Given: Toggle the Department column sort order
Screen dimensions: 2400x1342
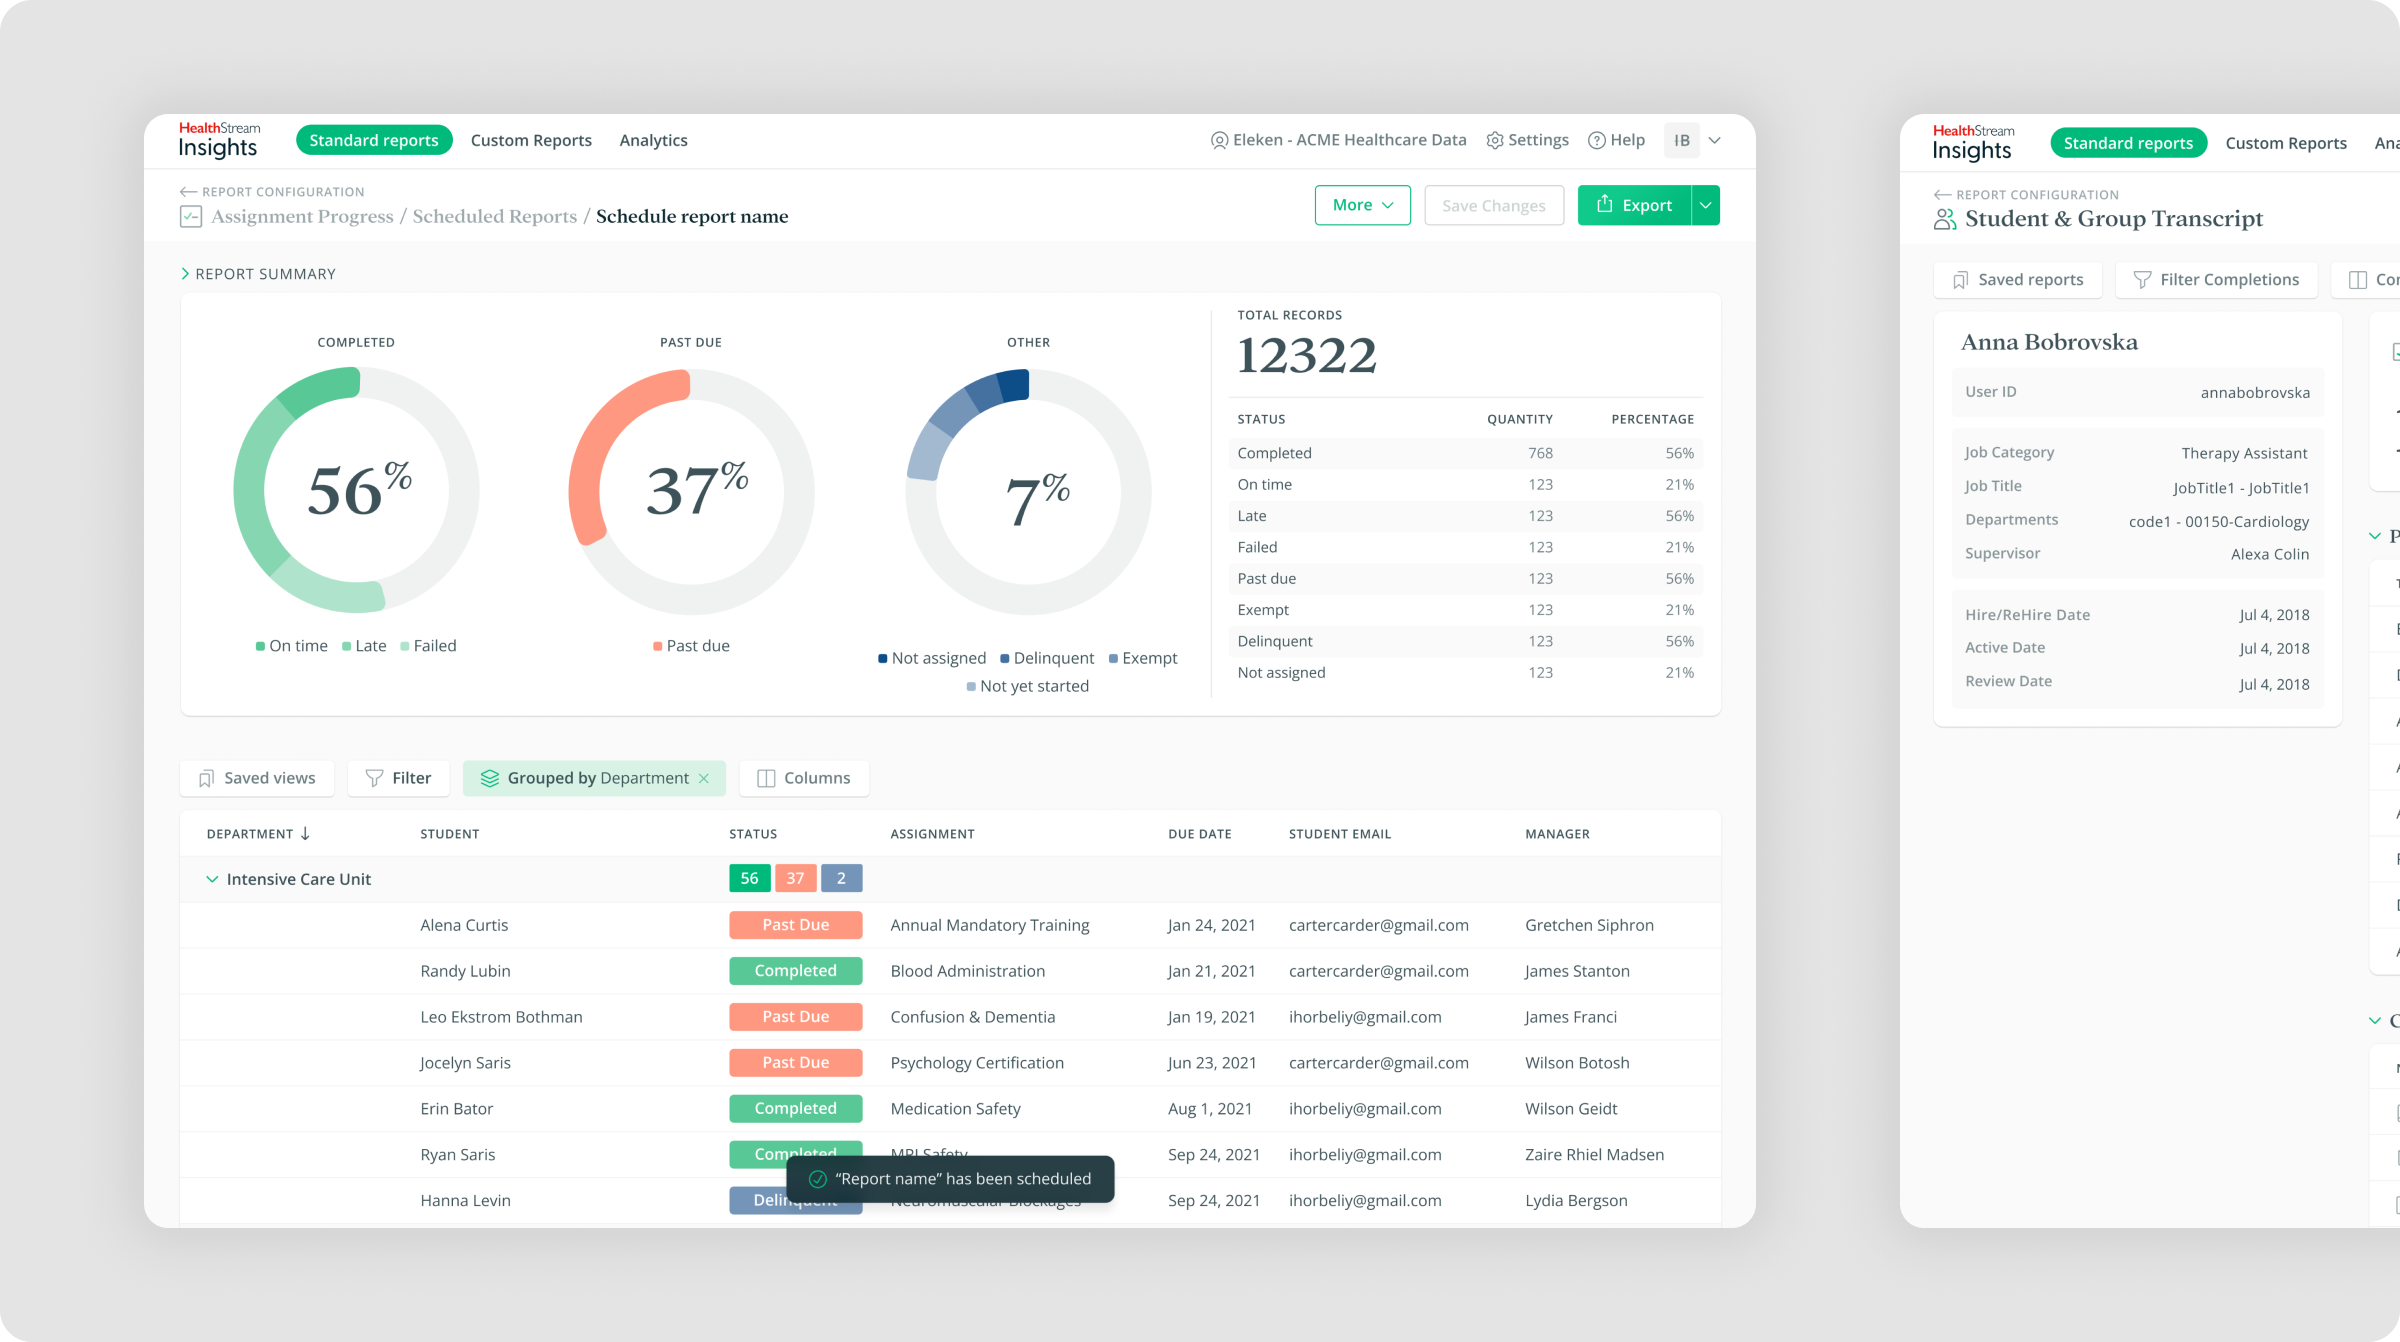Looking at the screenshot, I should tap(303, 833).
